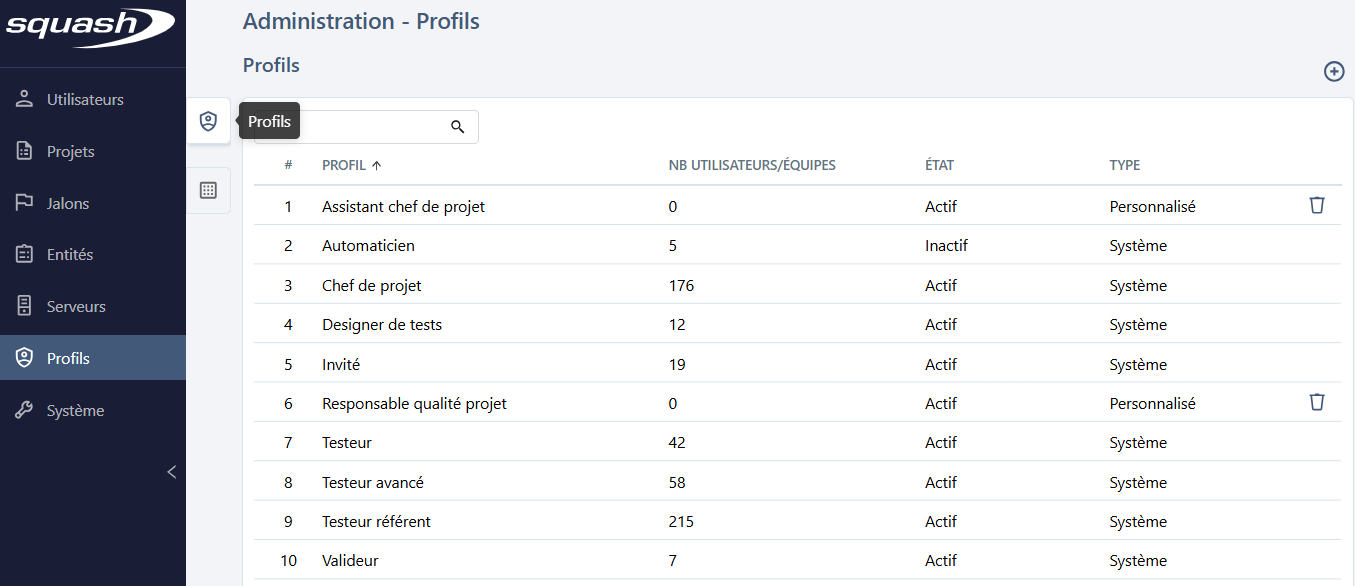Screen dimensions: 1355x586
Task: Delete the Responsable qualité projet profile
Action: click(x=1317, y=401)
